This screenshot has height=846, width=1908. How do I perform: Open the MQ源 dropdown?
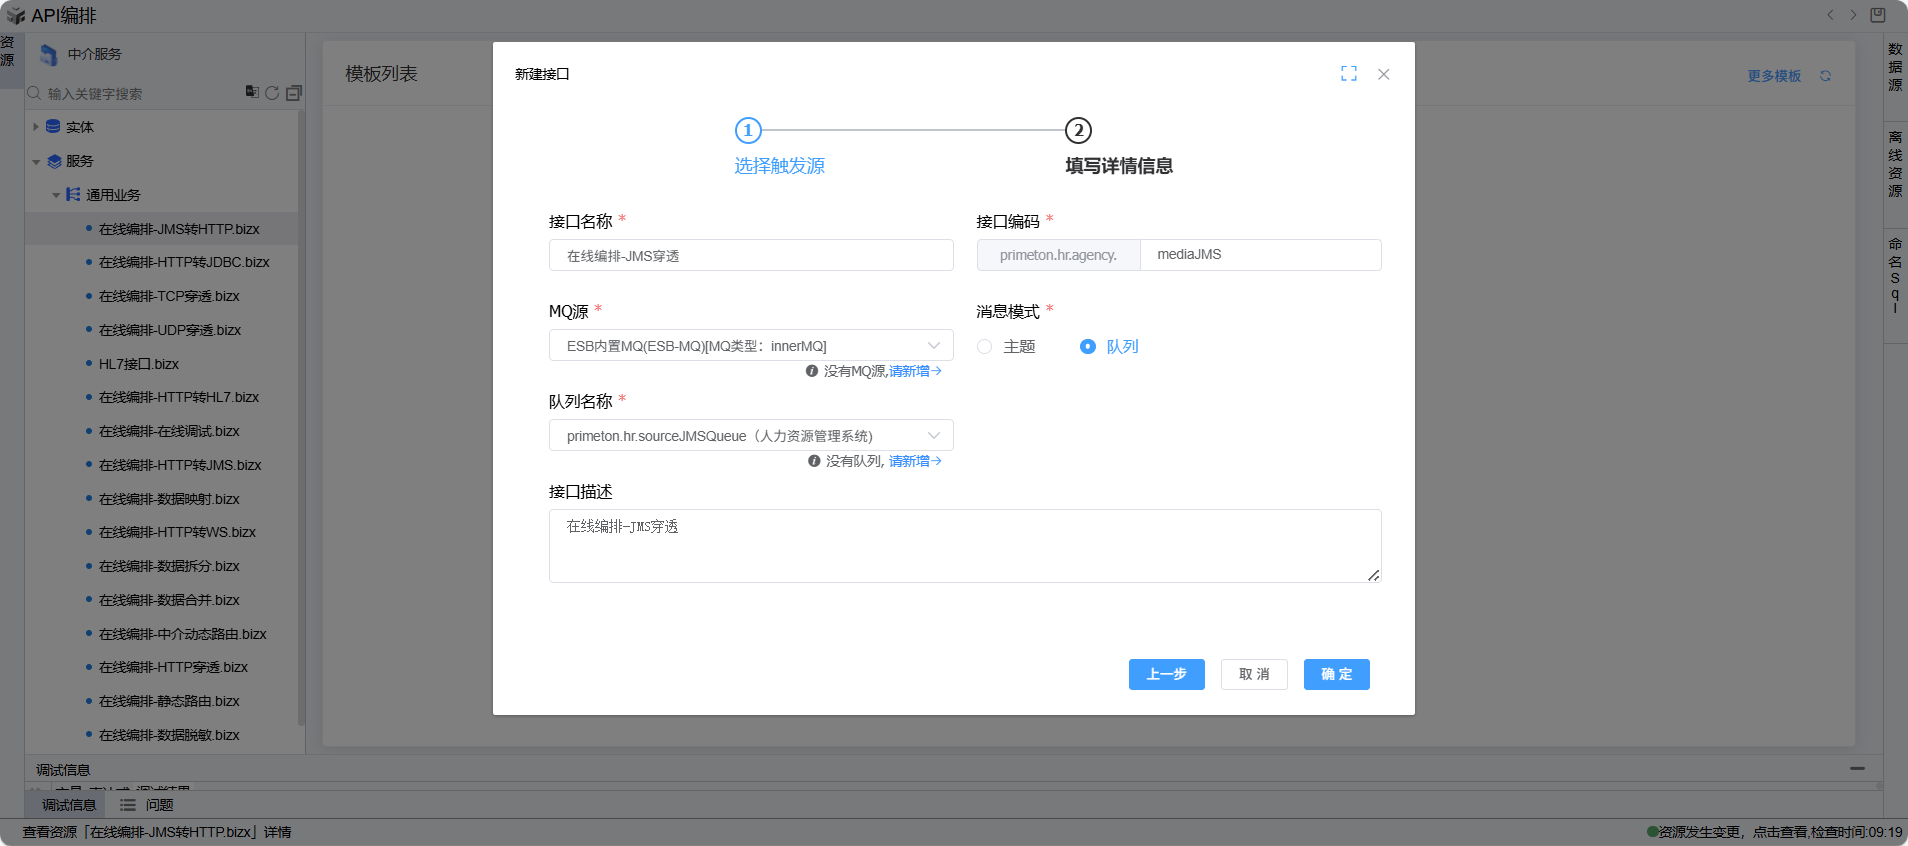tap(750, 346)
